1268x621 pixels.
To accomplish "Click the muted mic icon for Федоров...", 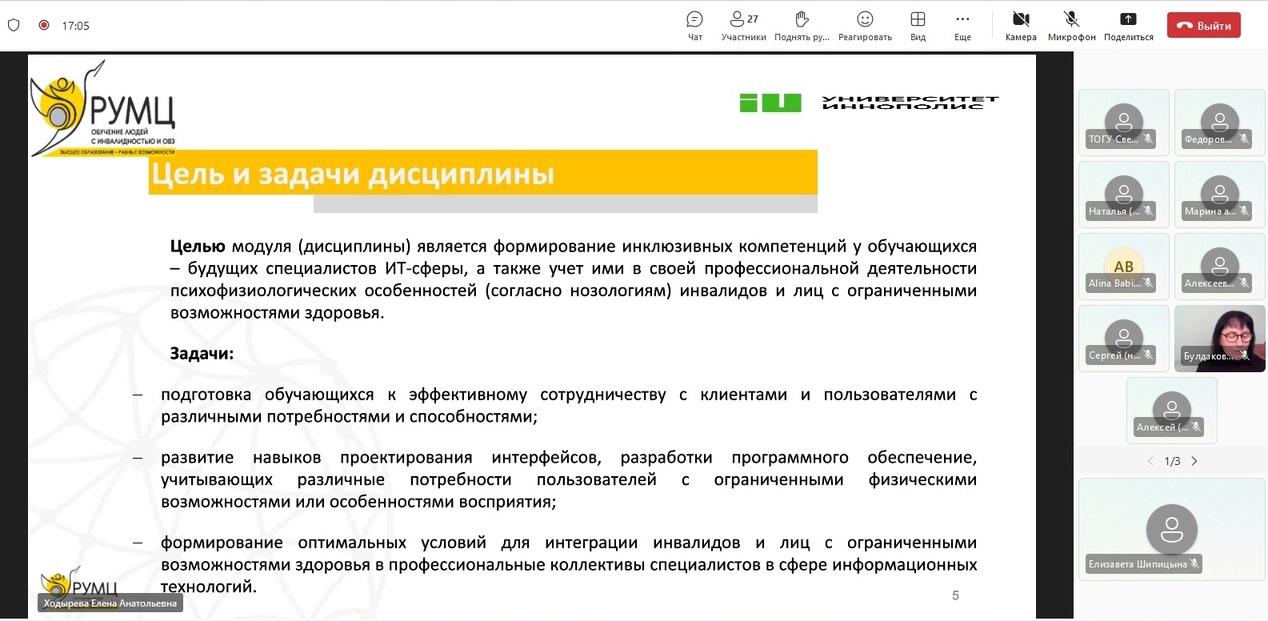I will click(x=1243, y=140).
